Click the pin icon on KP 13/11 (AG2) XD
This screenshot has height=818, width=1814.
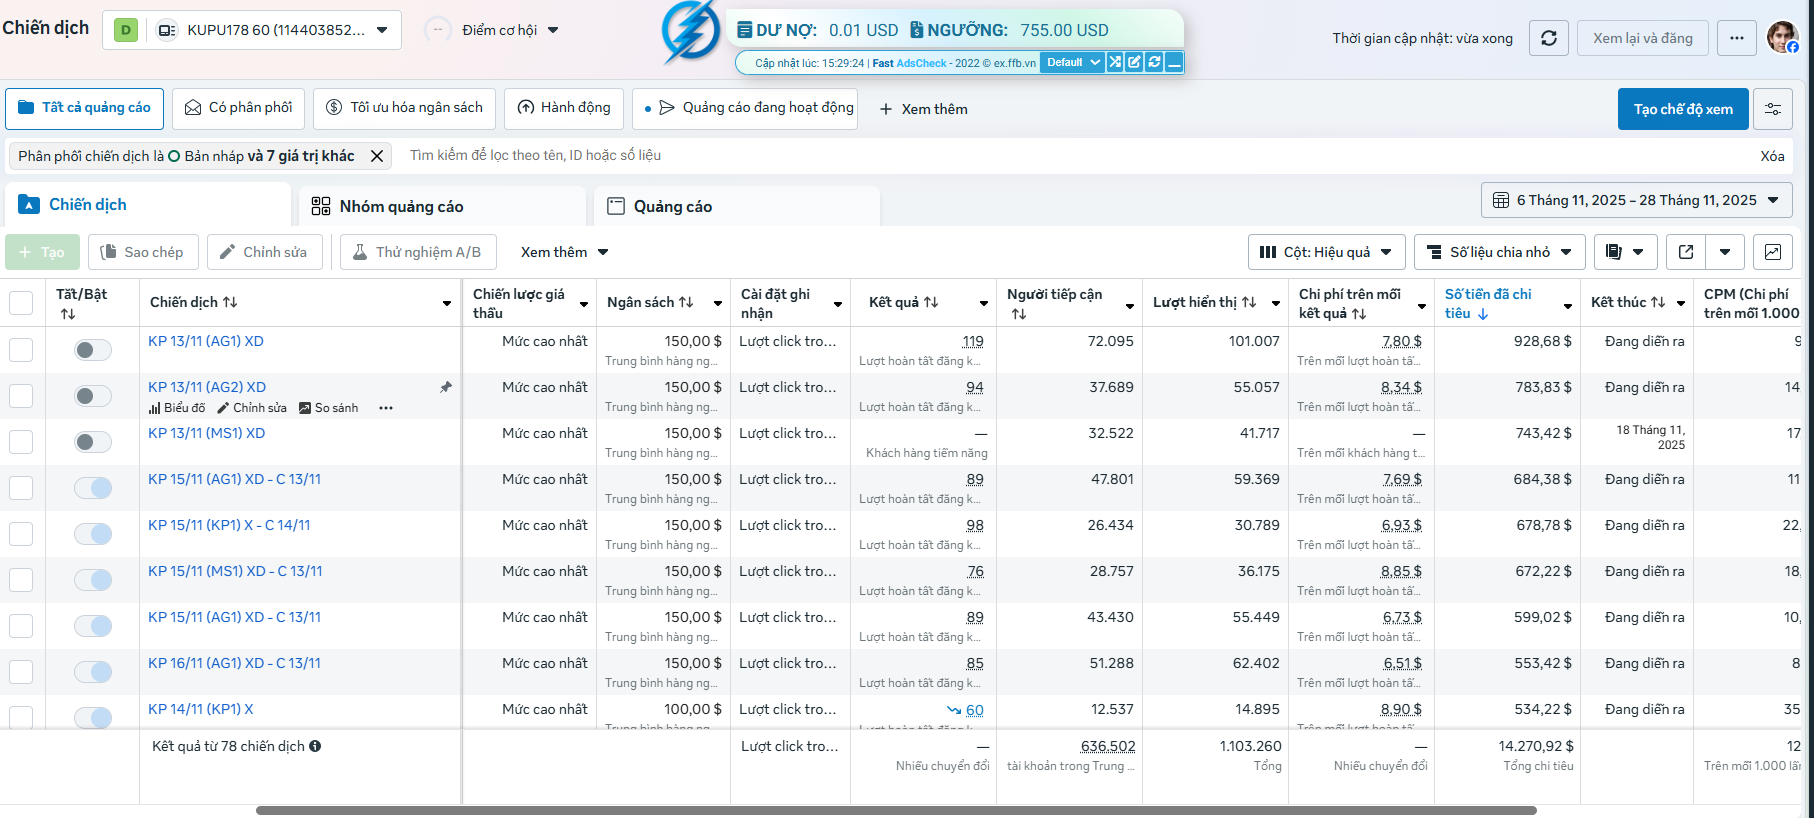pos(446,387)
